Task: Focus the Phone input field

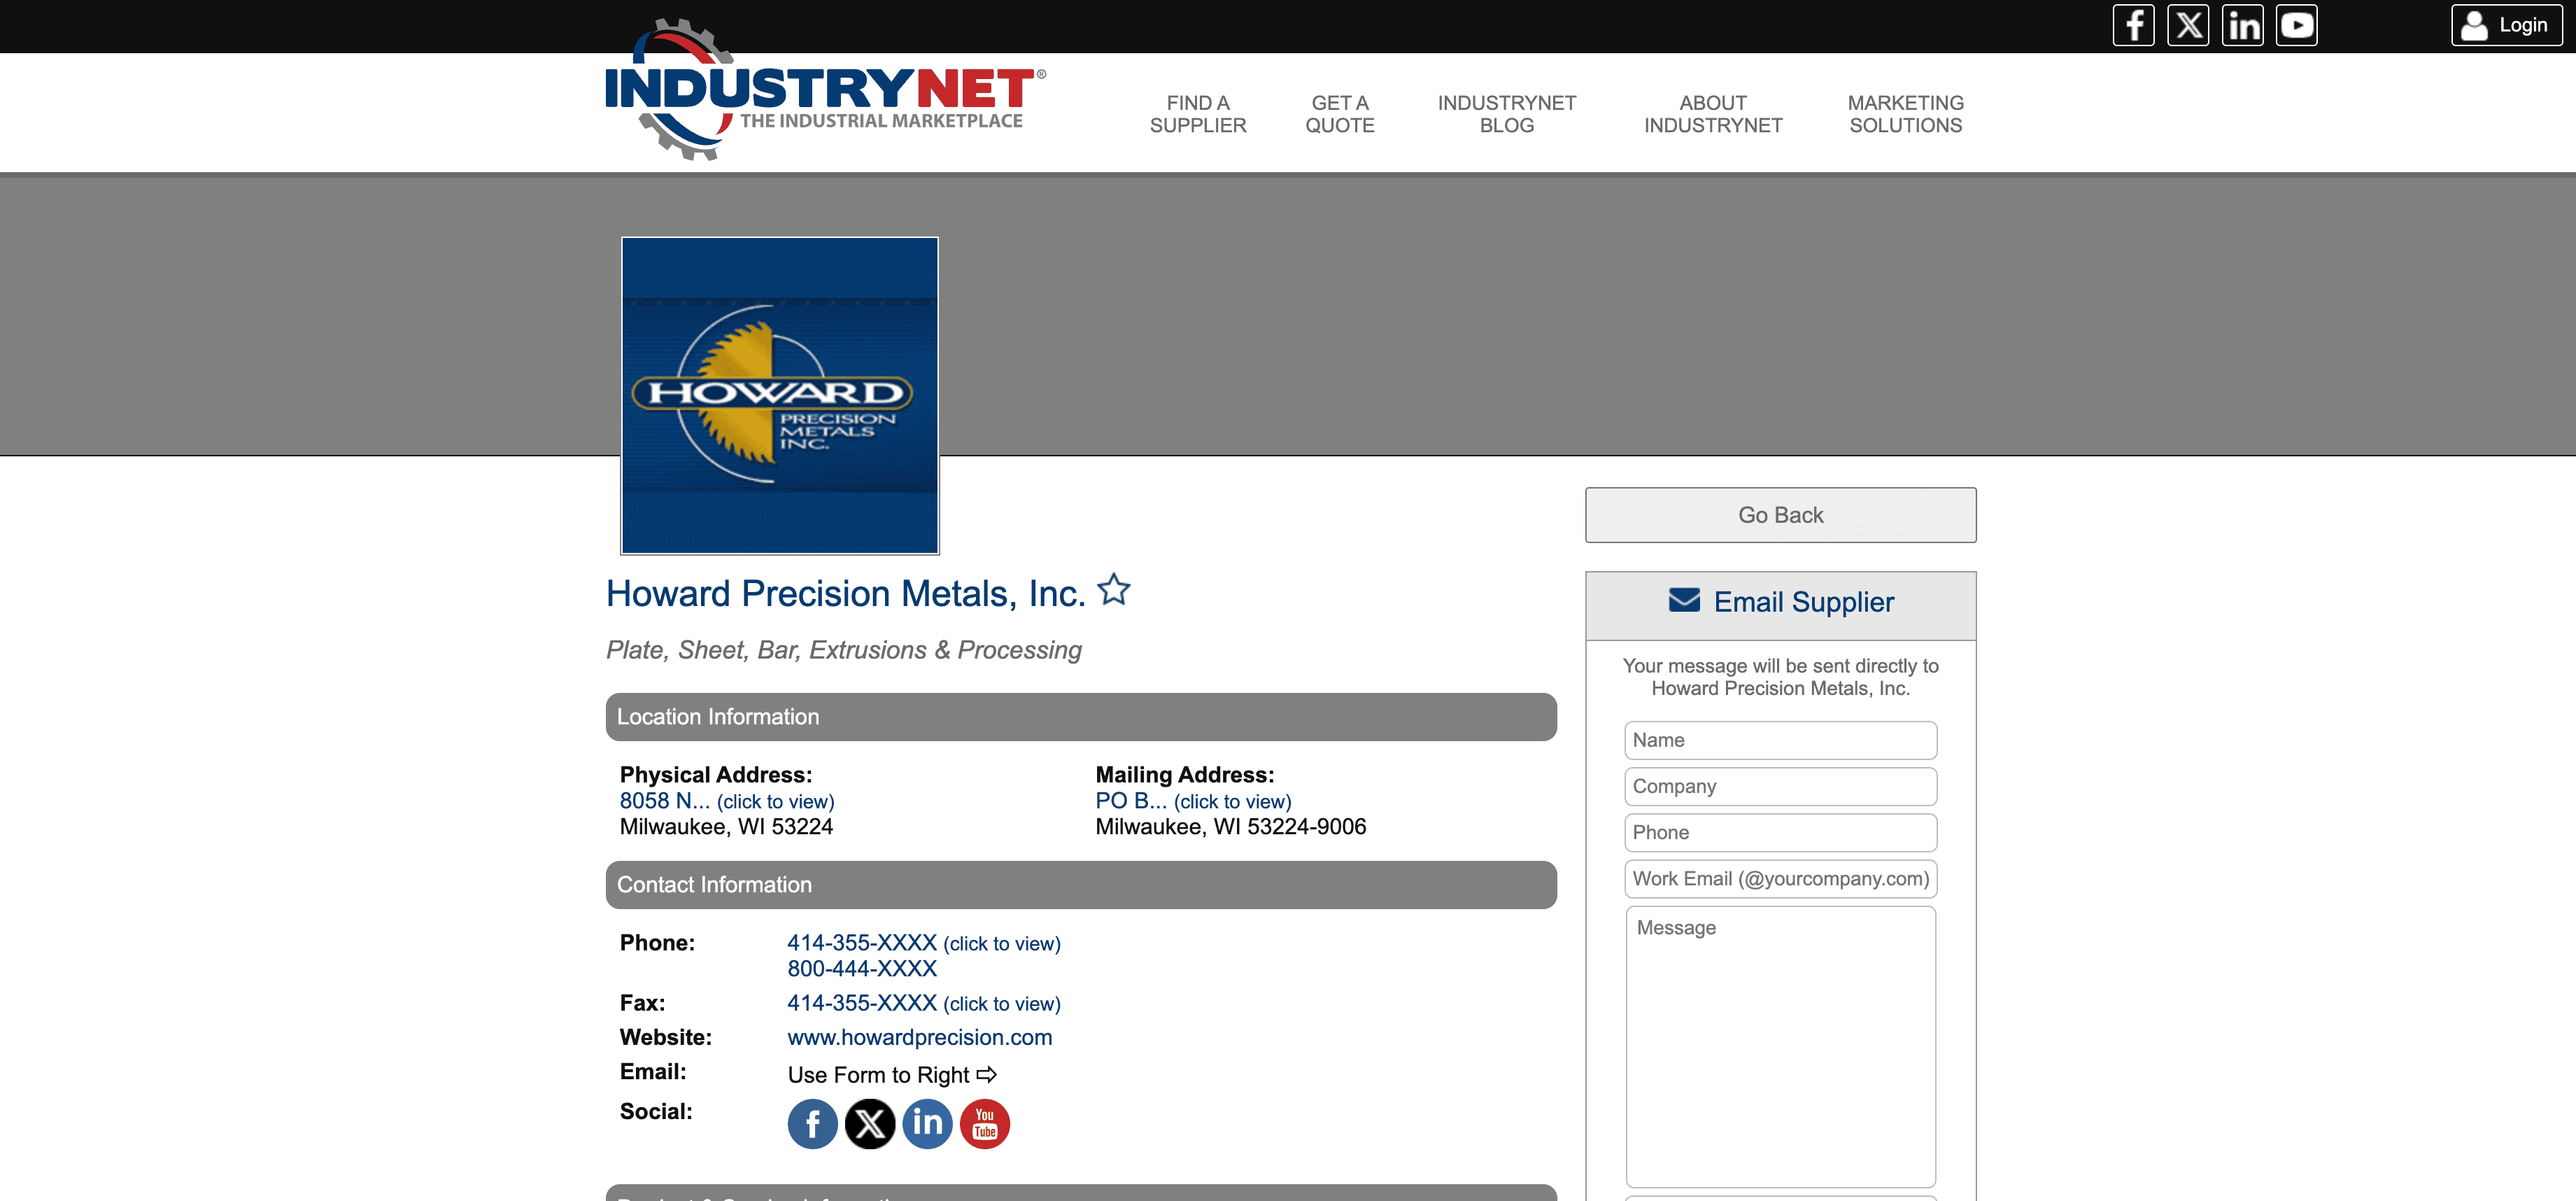Action: [x=1780, y=832]
